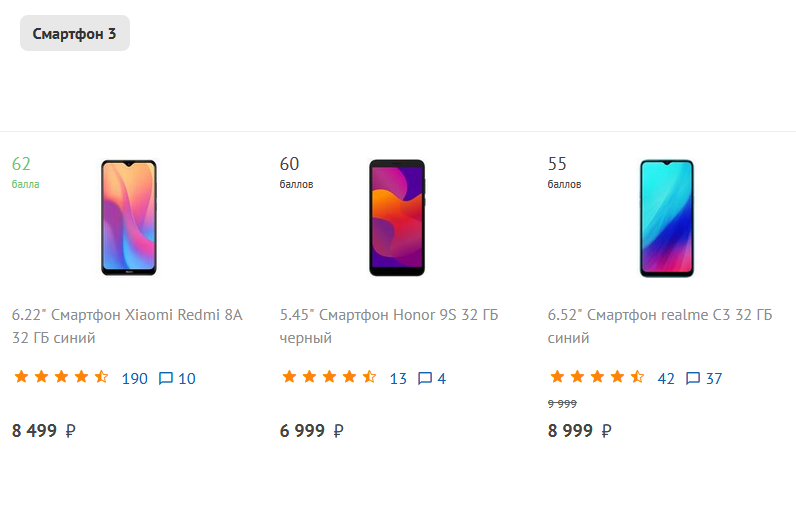Screen dimensions: 796x521
Task: Open comments icon for realme C3
Action: click(x=692, y=378)
